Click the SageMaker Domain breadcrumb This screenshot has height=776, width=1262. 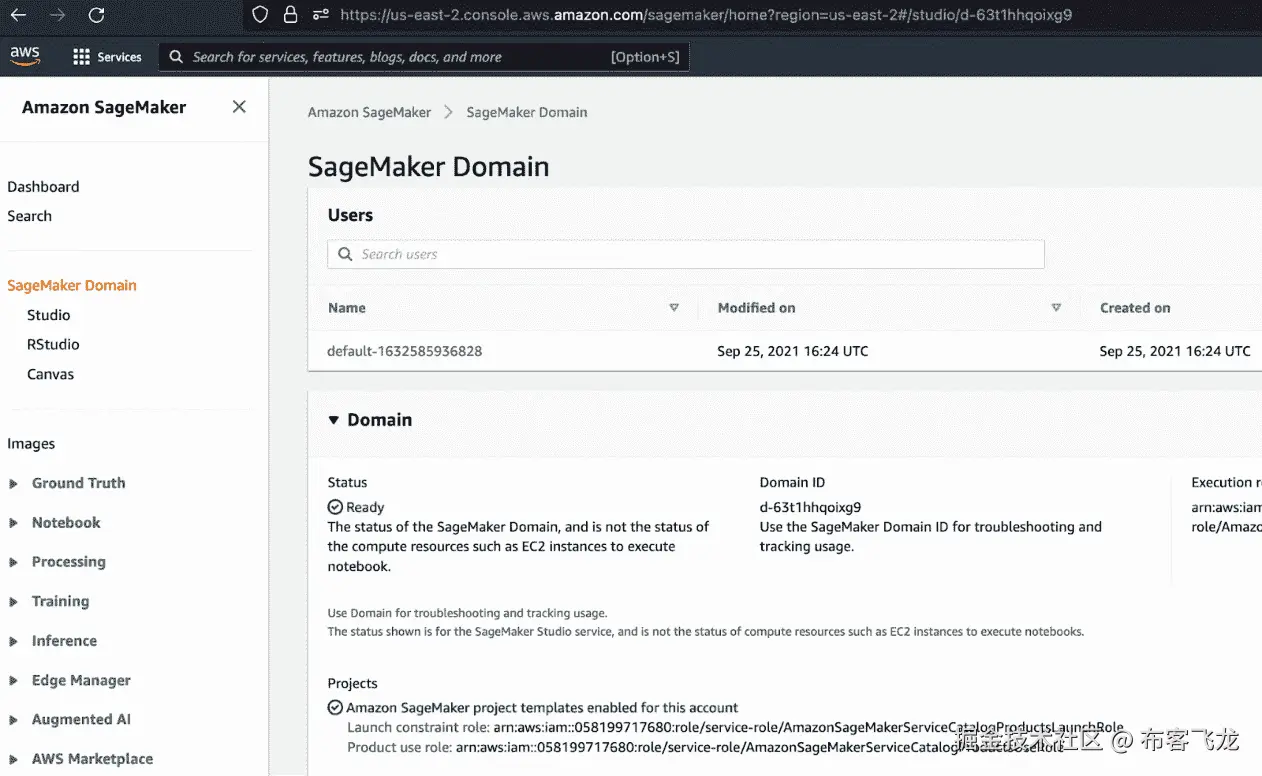tap(527, 112)
